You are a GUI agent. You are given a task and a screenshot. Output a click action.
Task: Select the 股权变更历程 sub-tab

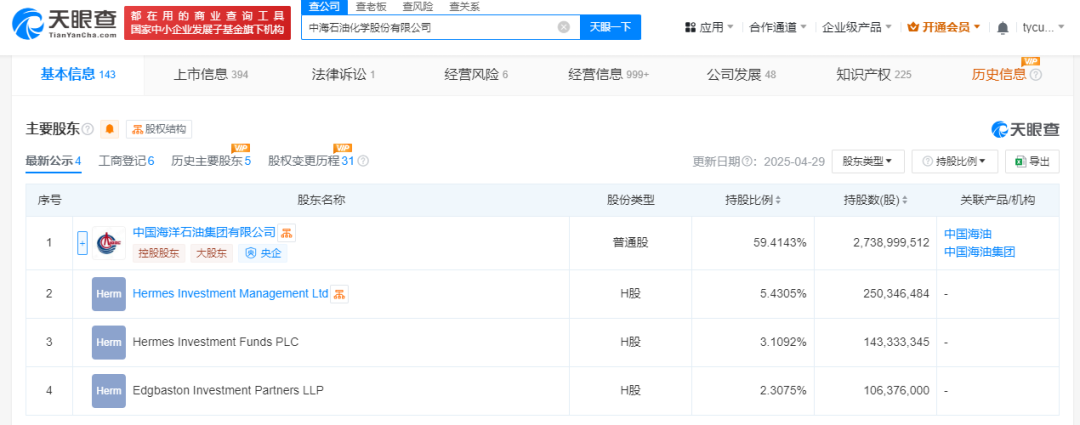point(310,161)
